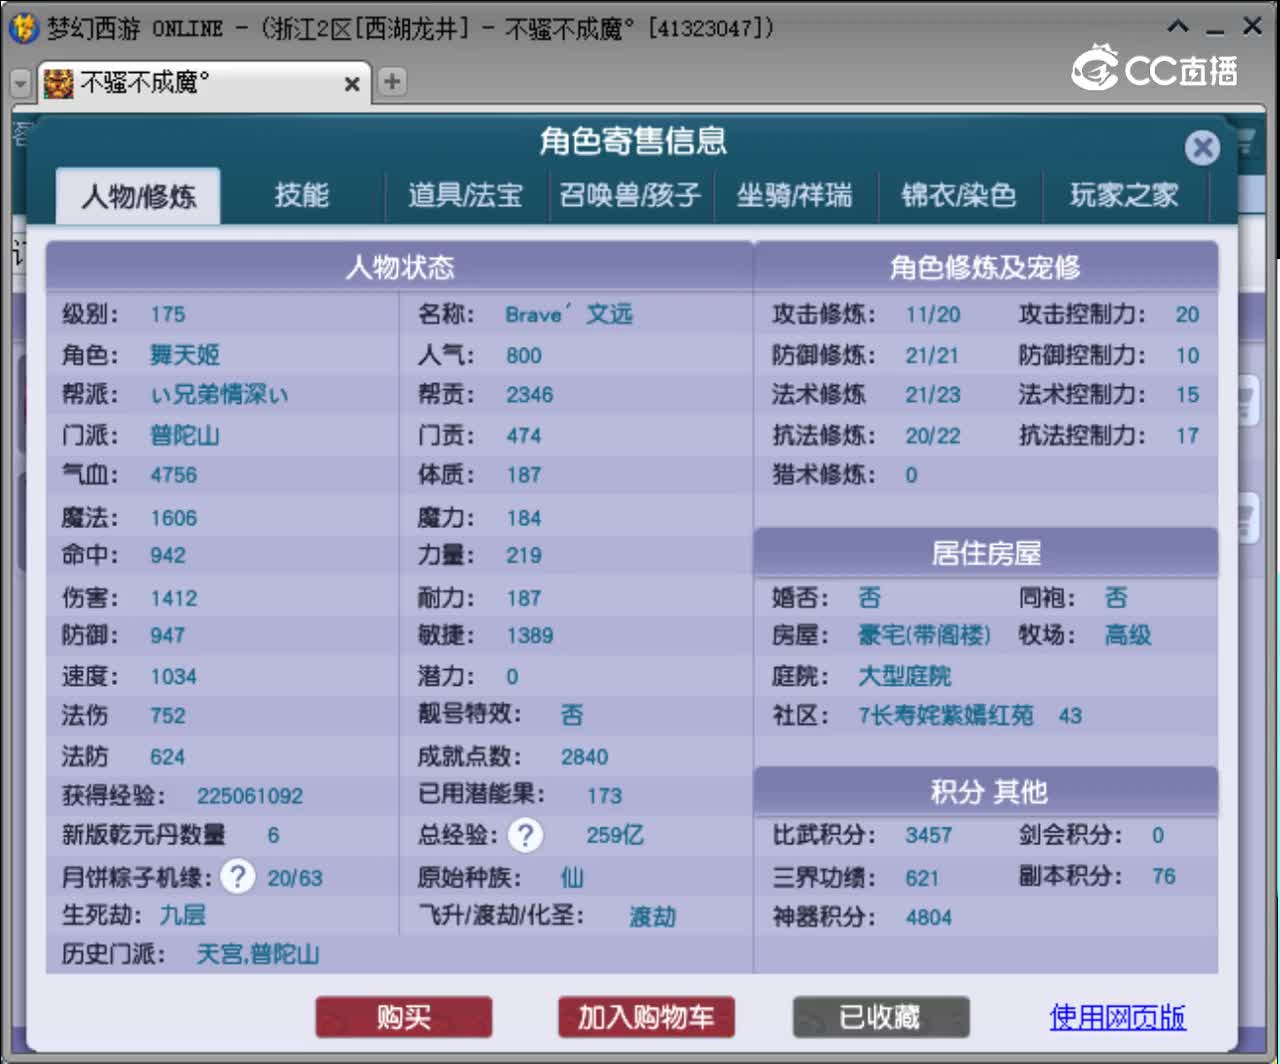Click the 已用潜能果 value 173
Screen dimensions: 1280x1064
[605, 796]
